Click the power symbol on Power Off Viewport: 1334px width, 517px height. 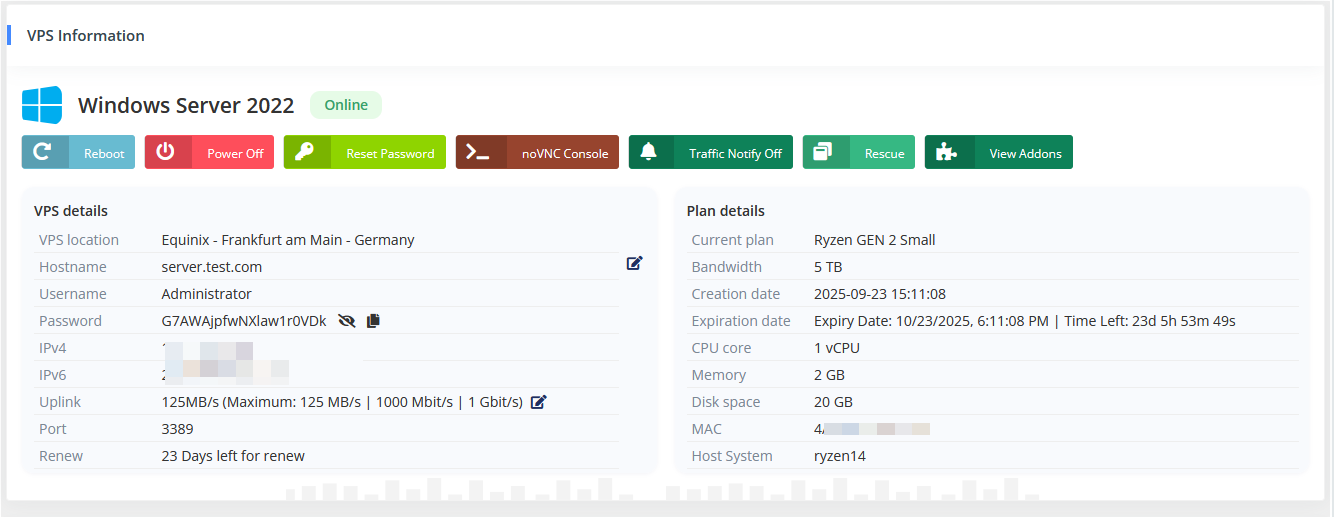[166, 153]
